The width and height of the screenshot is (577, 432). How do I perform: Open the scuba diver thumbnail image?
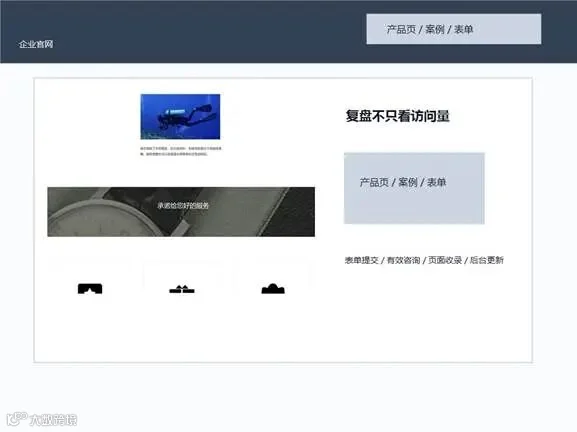(180, 117)
